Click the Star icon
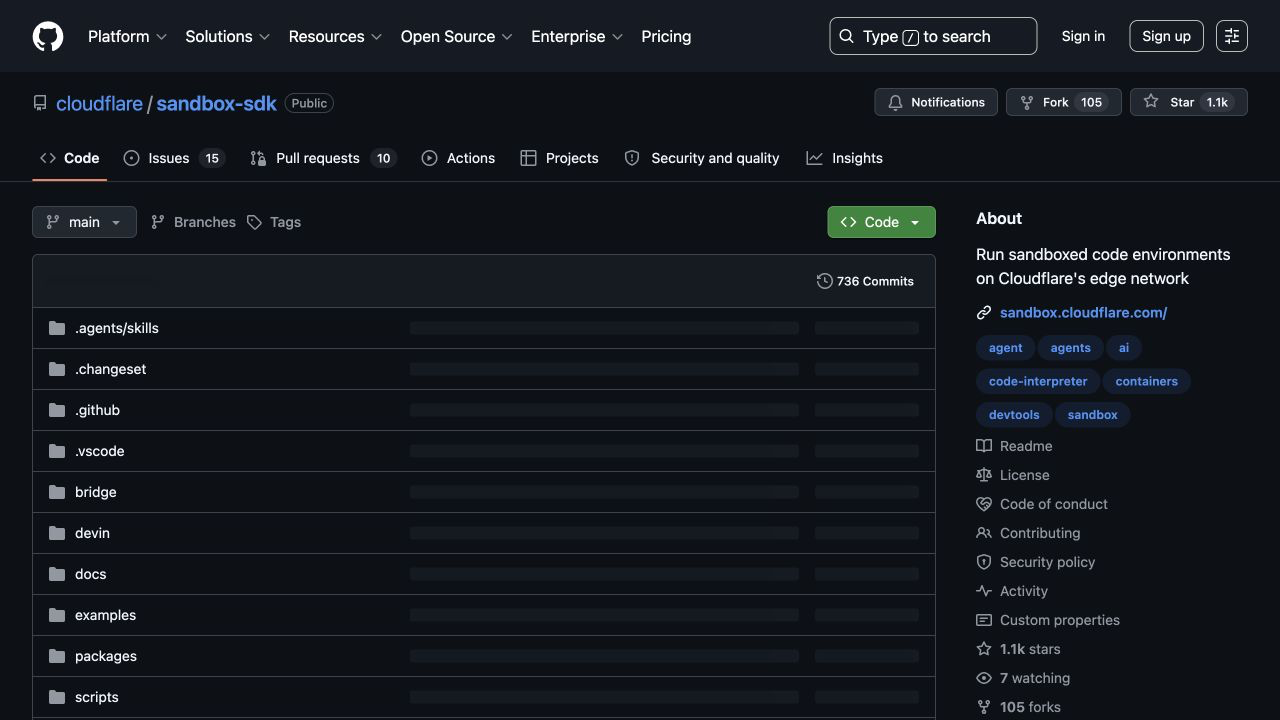The width and height of the screenshot is (1280, 720). coord(1151,102)
